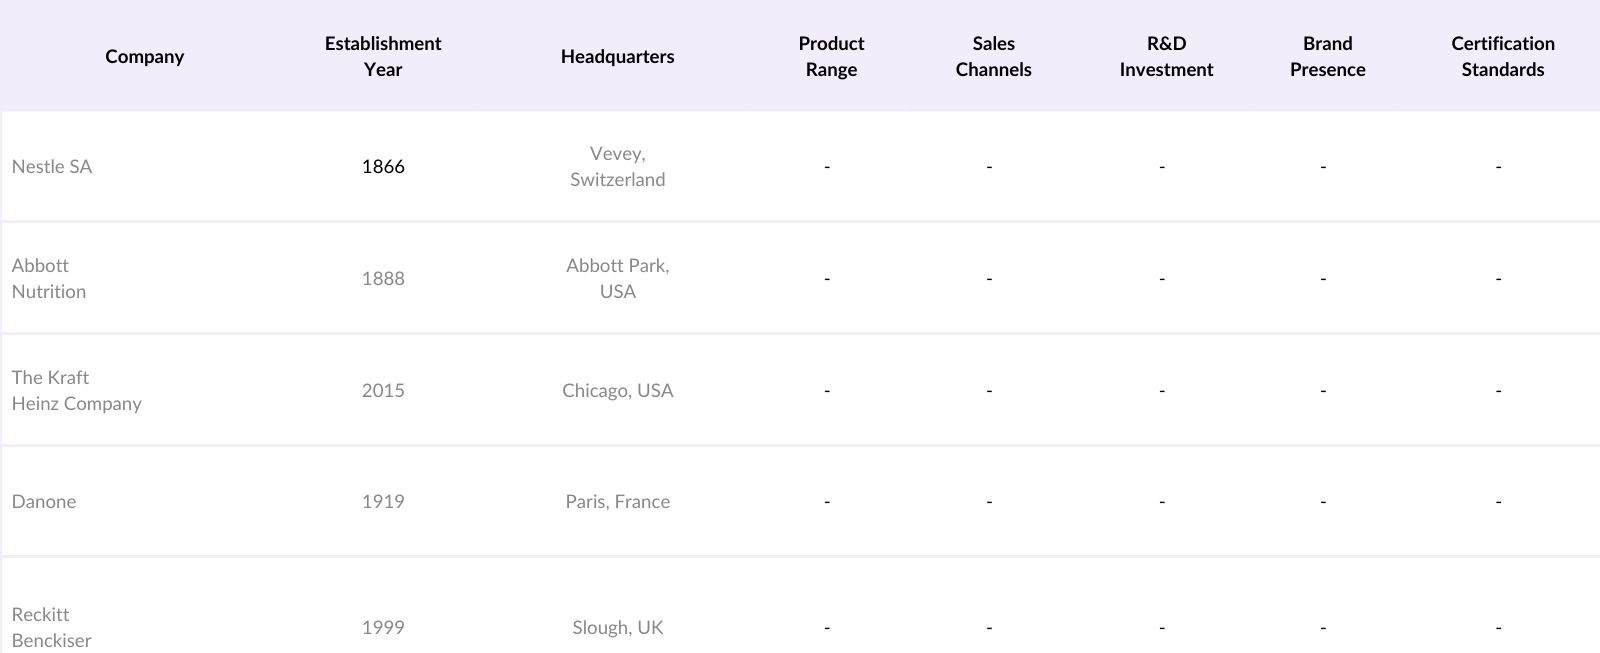Select the Slough, UK headquarters cell
This screenshot has height=653, width=1600.
point(617,628)
